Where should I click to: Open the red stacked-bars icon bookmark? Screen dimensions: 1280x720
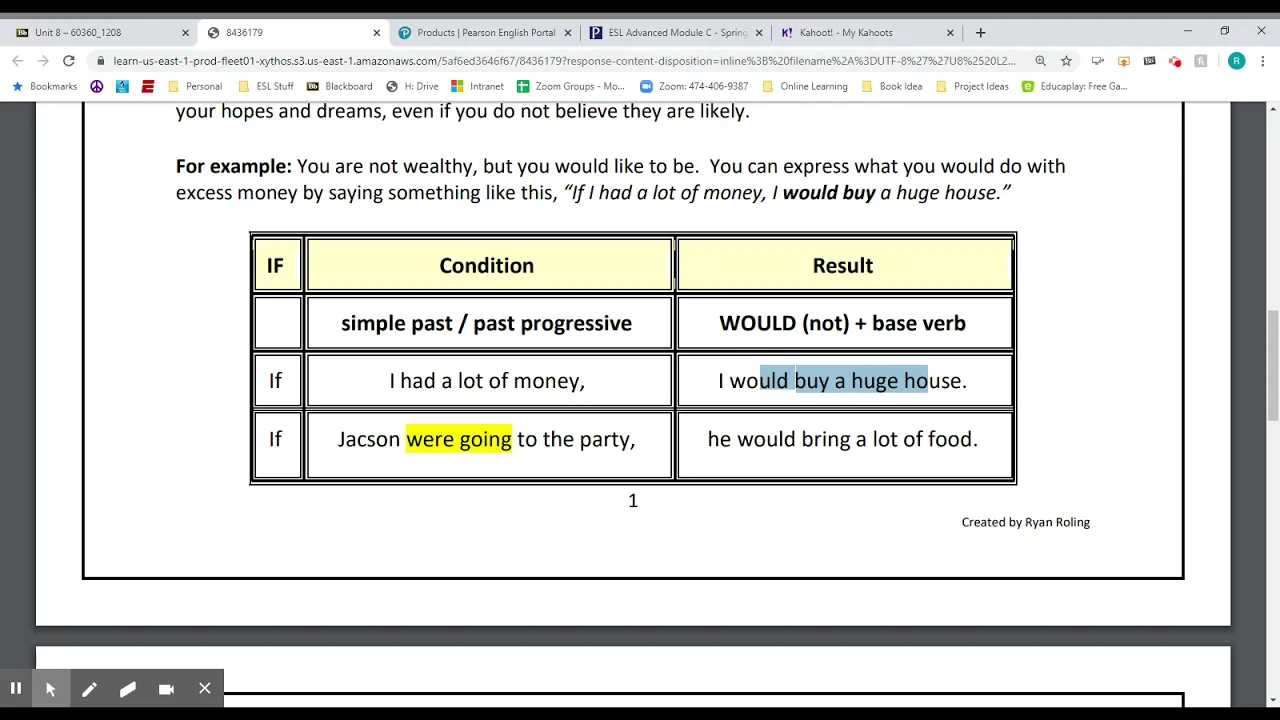pyautogui.click(x=148, y=87)
